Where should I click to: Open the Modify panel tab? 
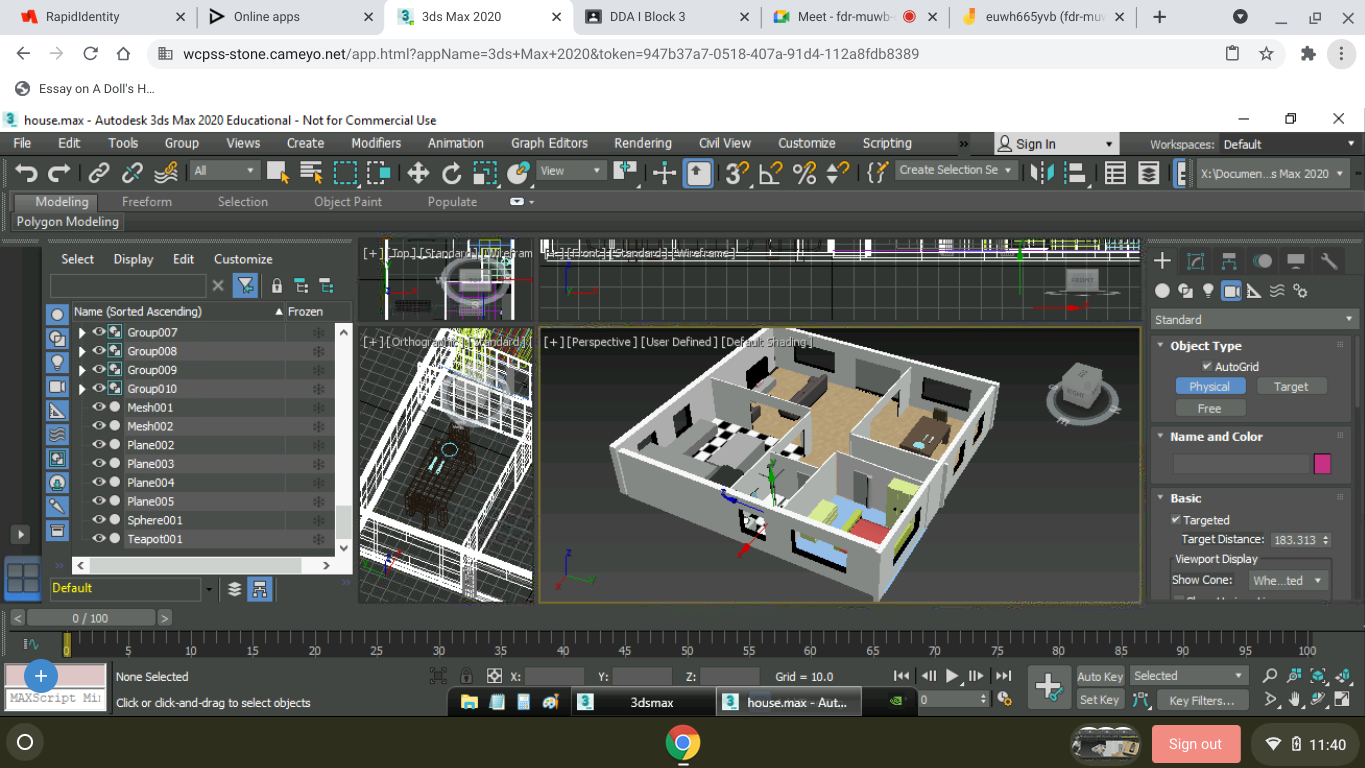point(1195,262)
